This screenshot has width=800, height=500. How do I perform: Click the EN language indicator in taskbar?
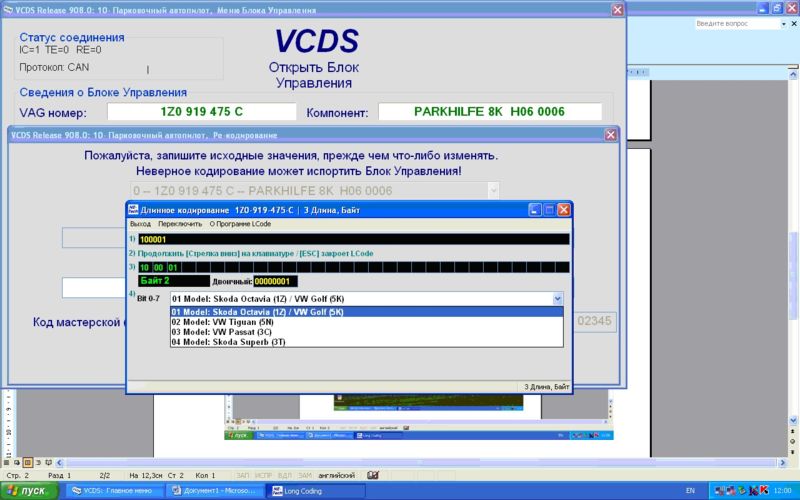(x=690, y=491)
